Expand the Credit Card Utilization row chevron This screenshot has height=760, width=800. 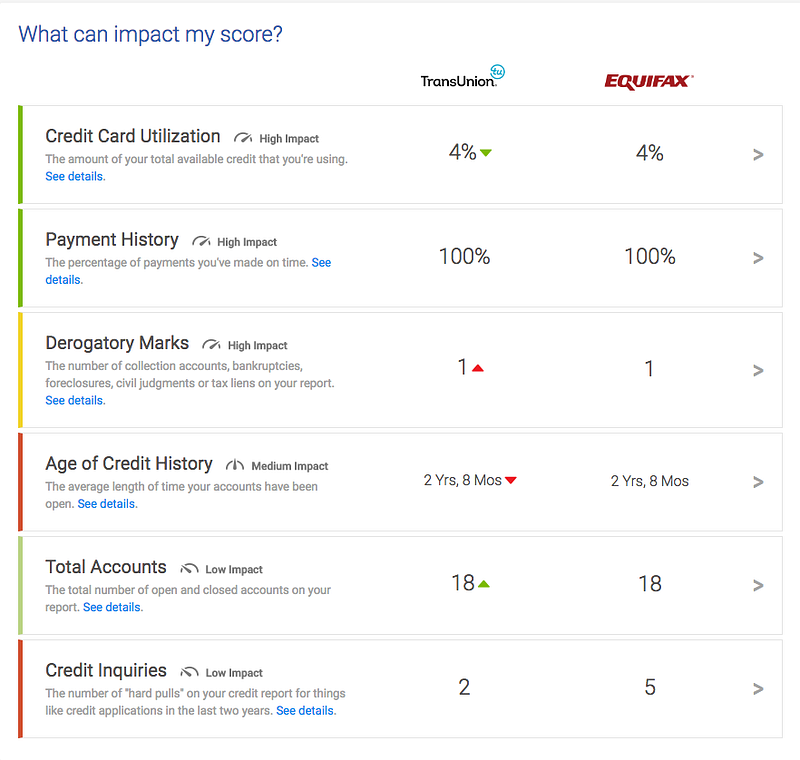pyautogui.click(x=758, y=155)
